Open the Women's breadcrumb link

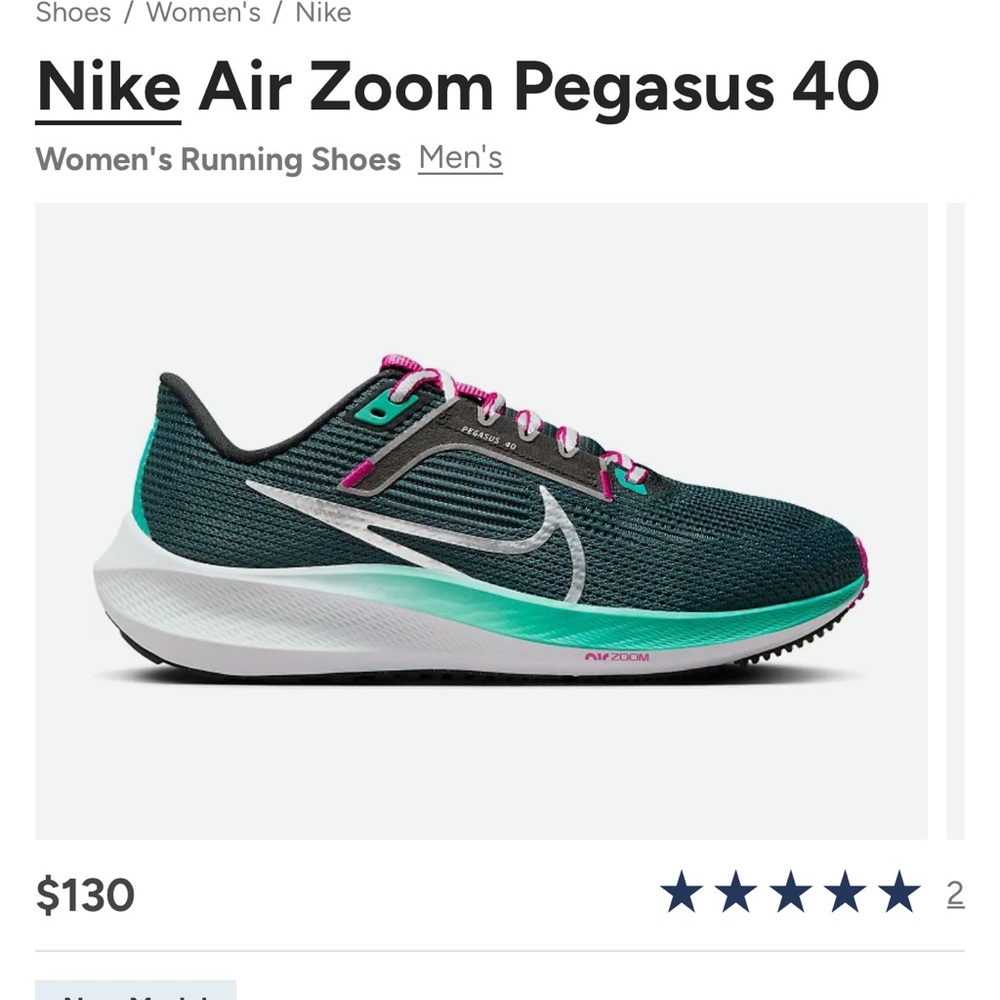[x=204, y=13]
